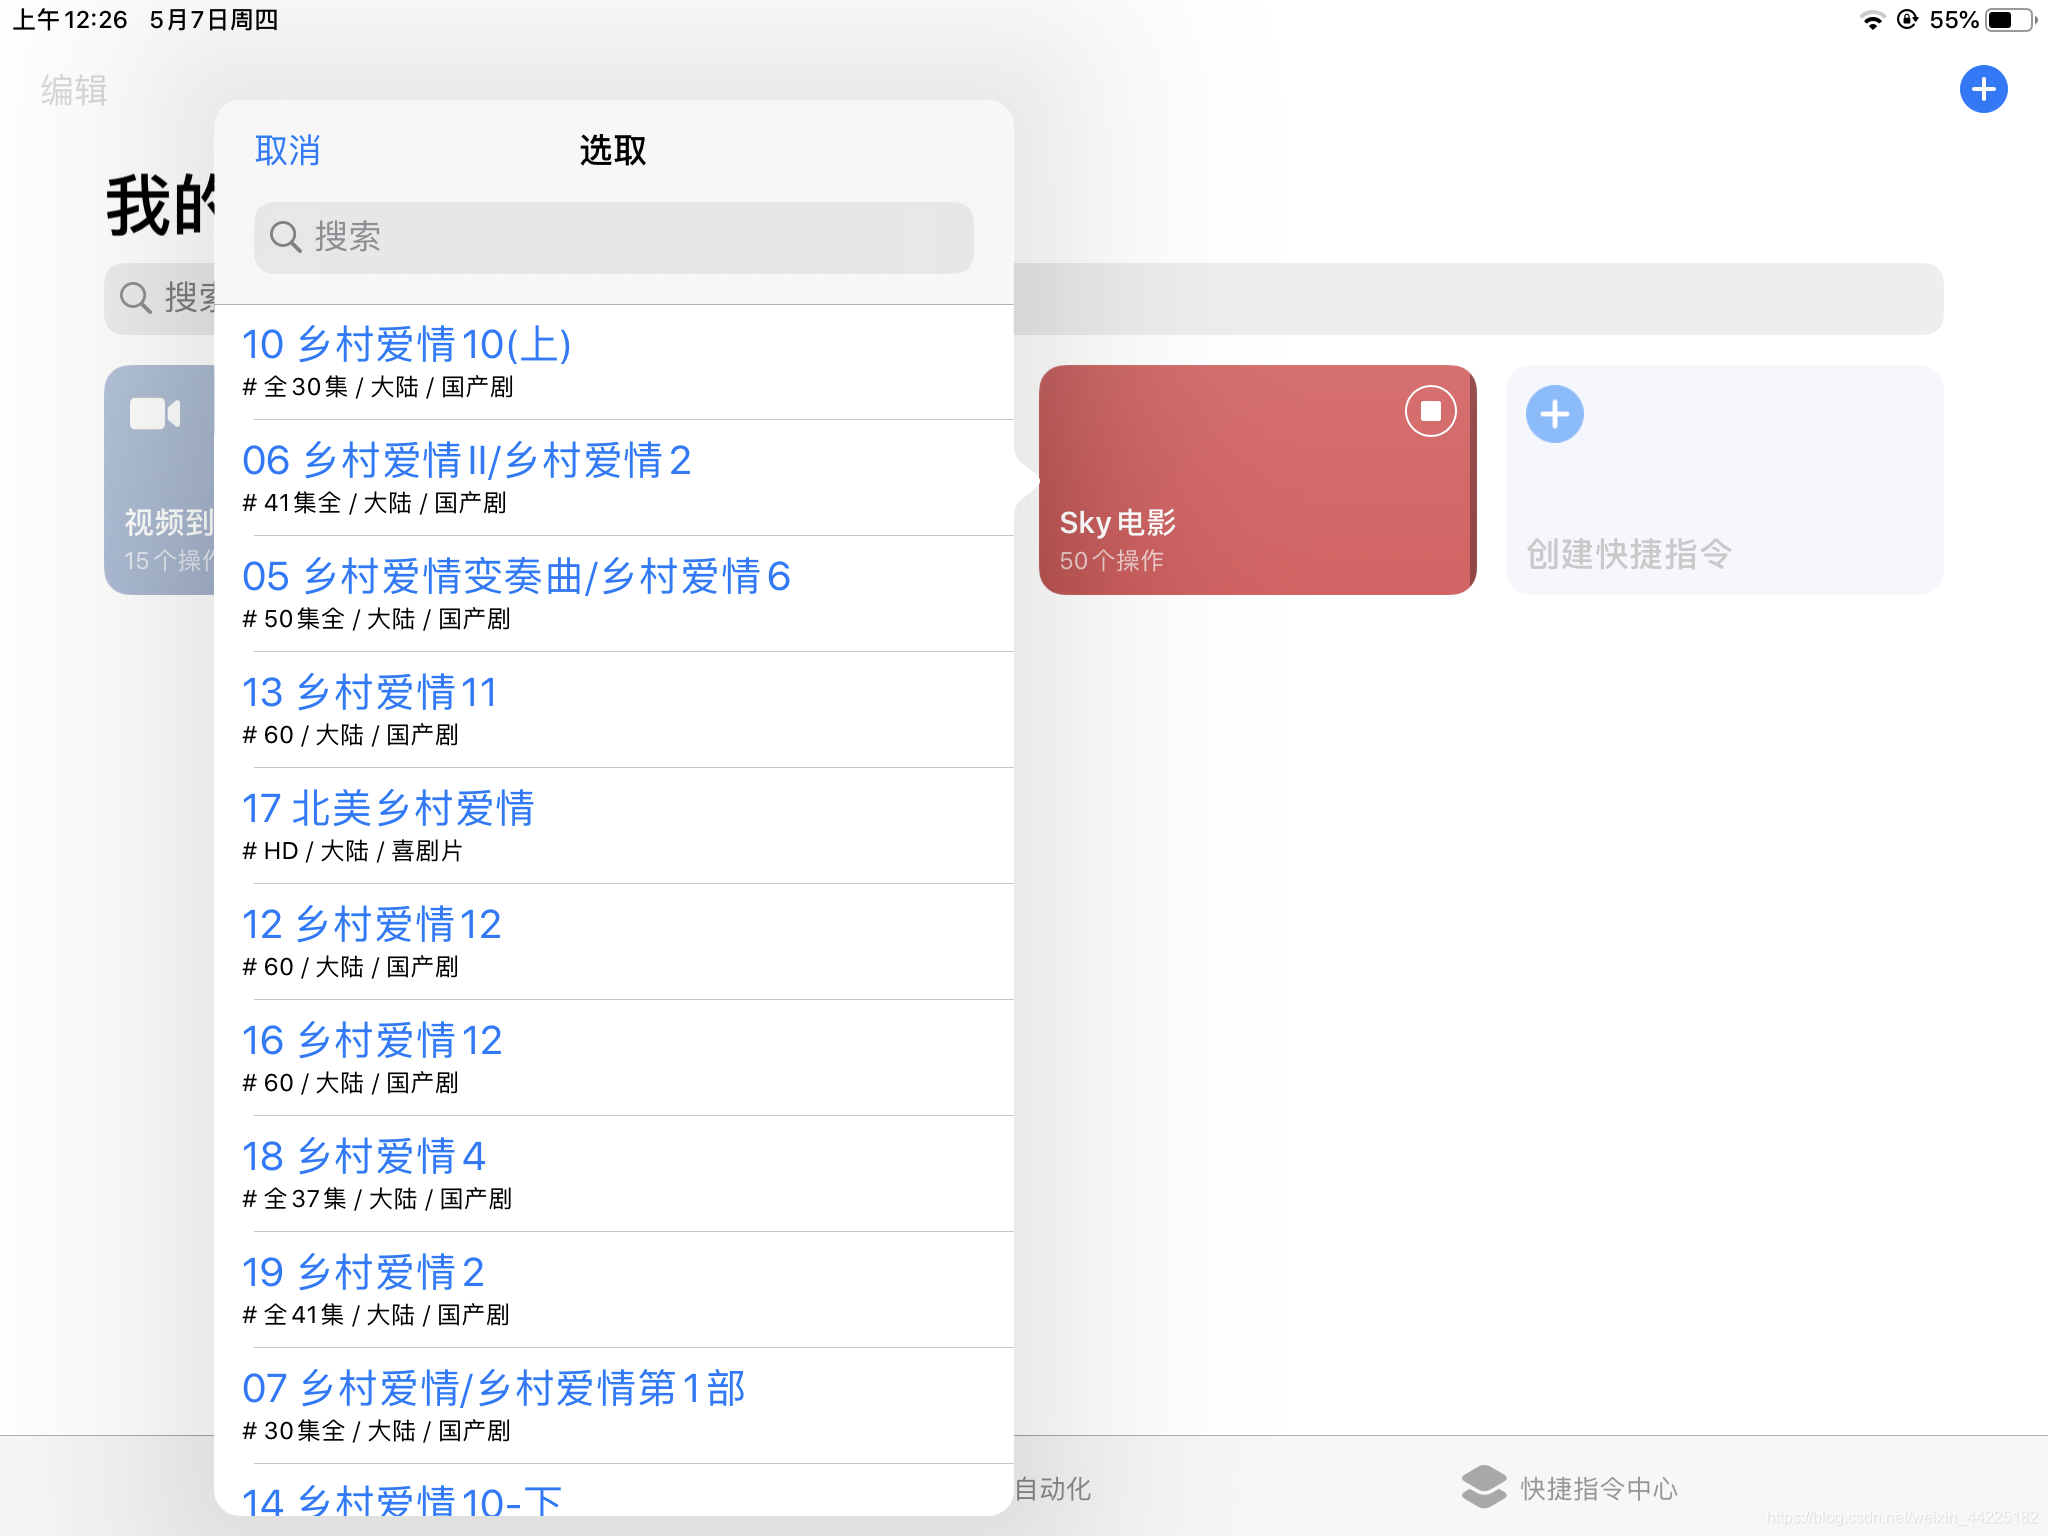2048x1536 pixels.
Task: Click the plus icon on 创建快捷指令 card
Action: (x=1554, y=414)
